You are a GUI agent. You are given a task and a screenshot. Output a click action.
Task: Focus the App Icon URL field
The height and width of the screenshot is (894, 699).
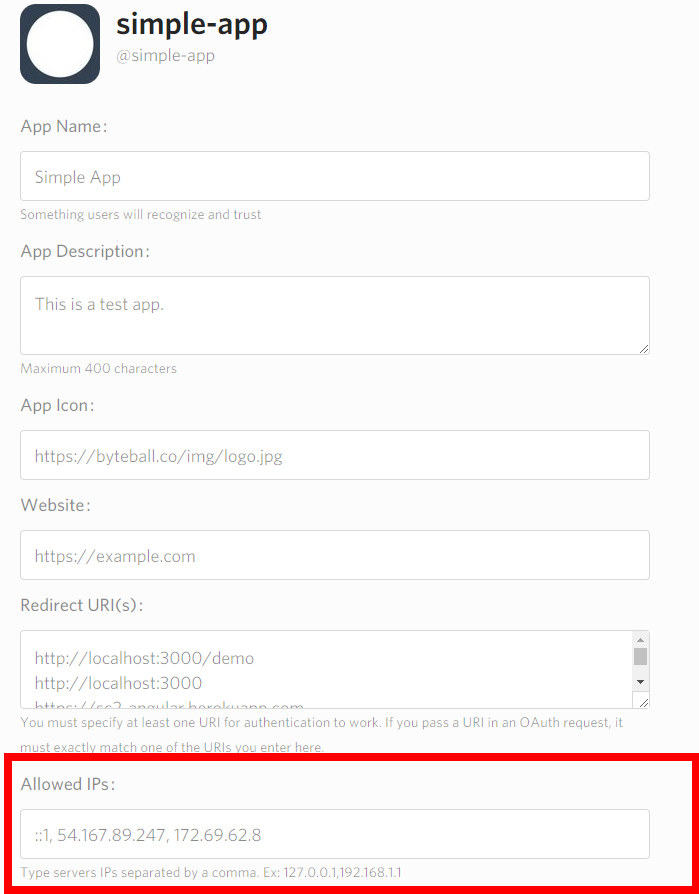pyautogui.click(x=335, y=455)
